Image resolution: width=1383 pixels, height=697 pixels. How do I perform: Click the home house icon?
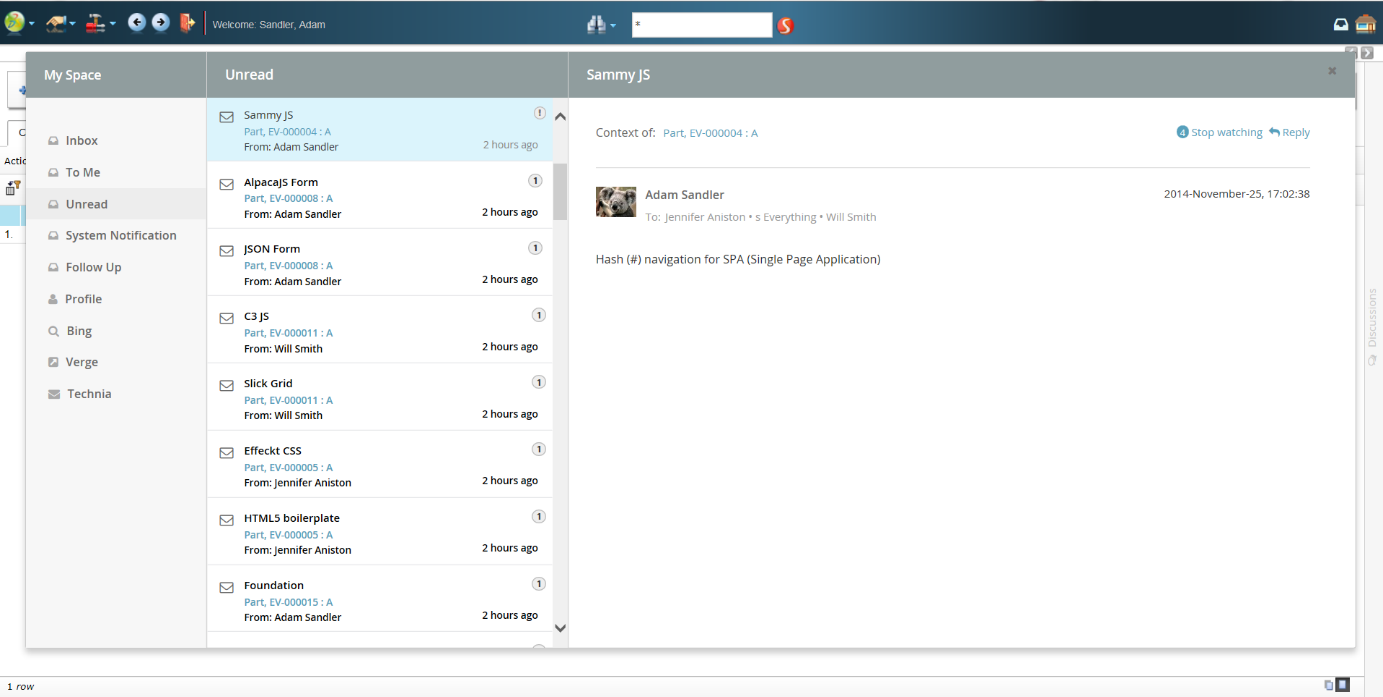coord(1366,24)
